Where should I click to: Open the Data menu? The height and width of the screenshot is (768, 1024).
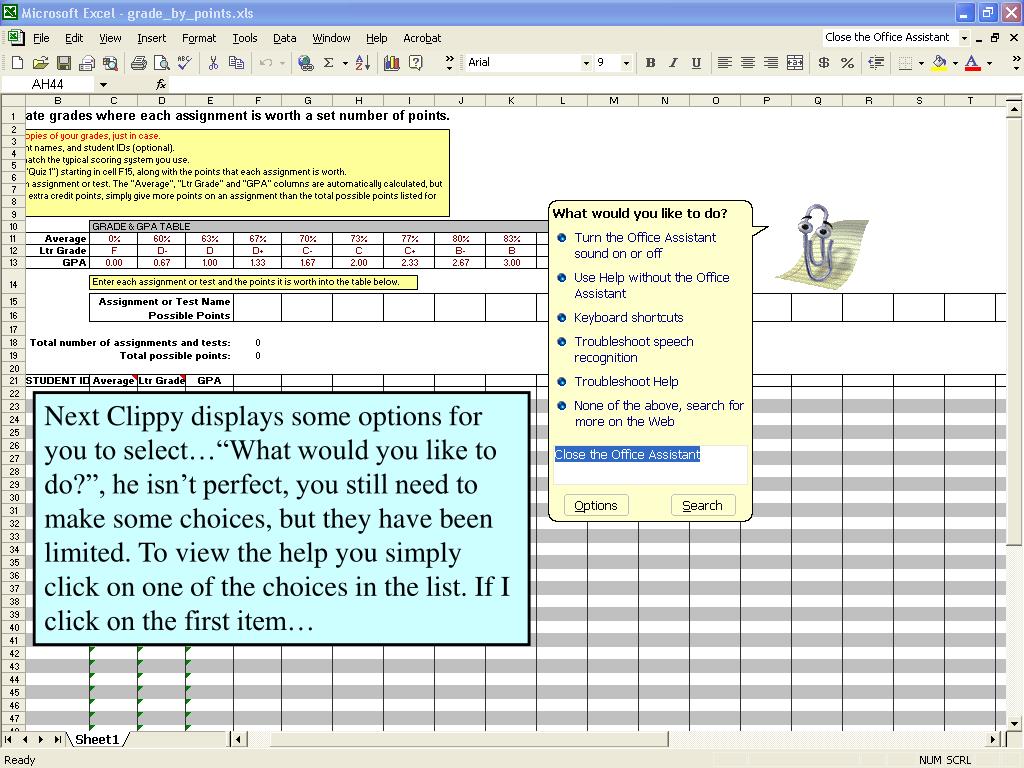pos(284,38)
